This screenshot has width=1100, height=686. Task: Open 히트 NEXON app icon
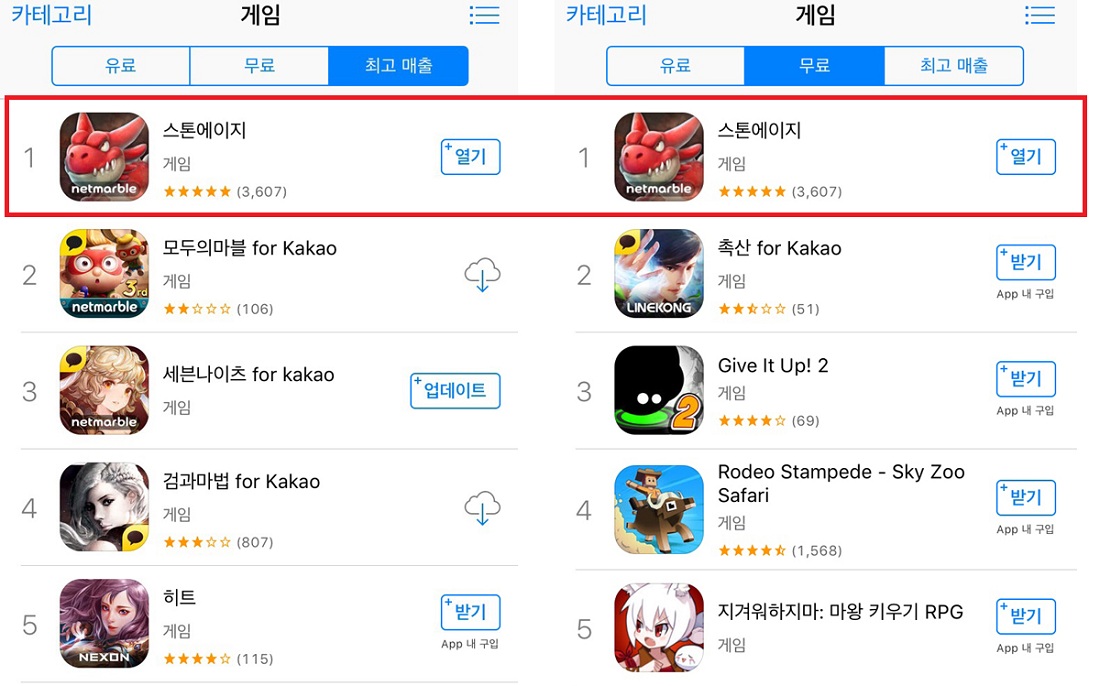tap(104, 624)
